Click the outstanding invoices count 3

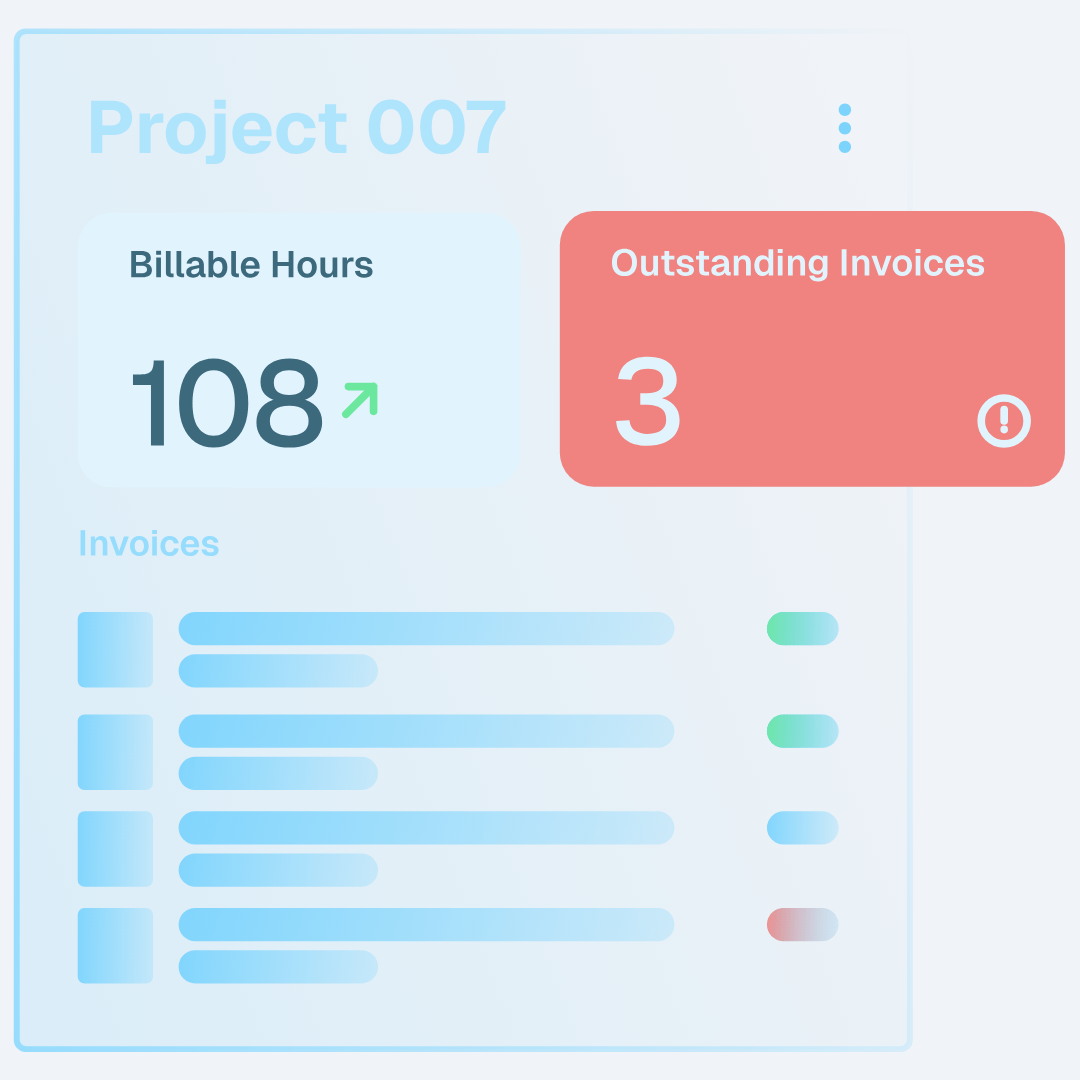pos(648,404)
